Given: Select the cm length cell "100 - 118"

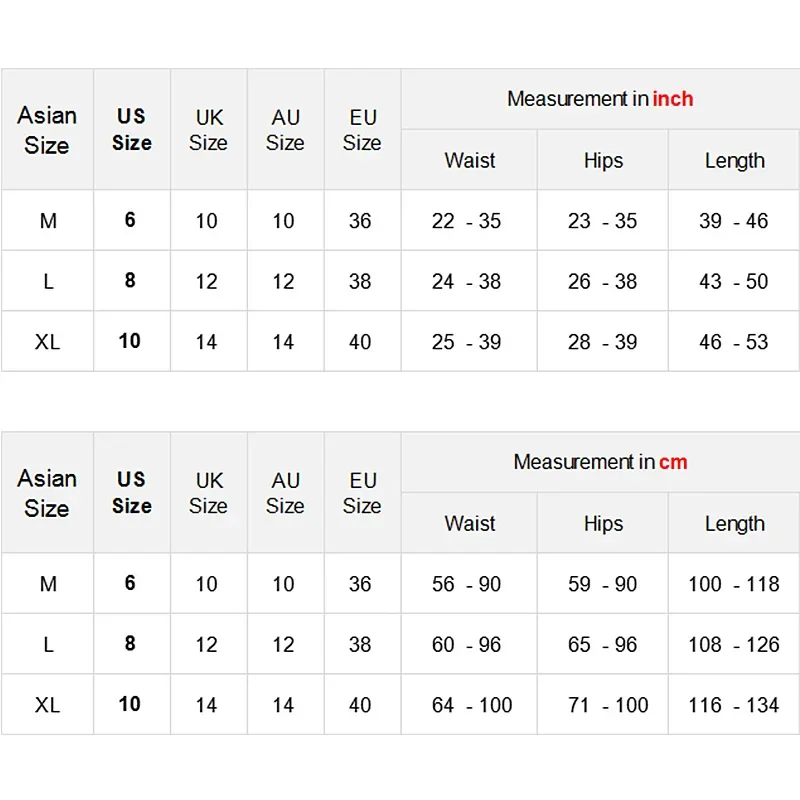Looking at the screenshot, I should [734, 584].
